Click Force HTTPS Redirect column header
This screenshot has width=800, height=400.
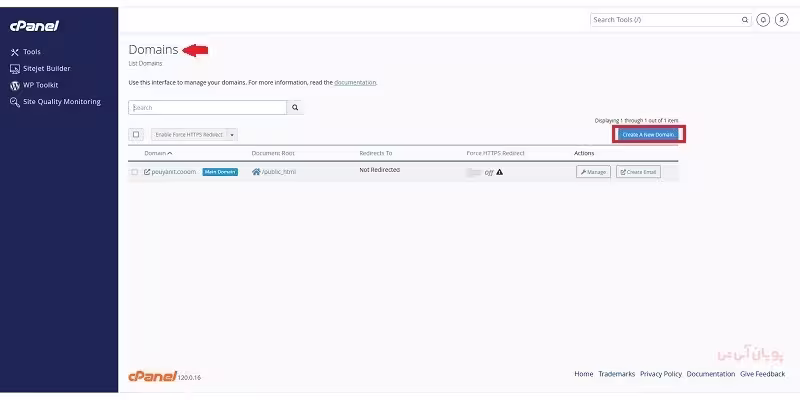(495, 153)
